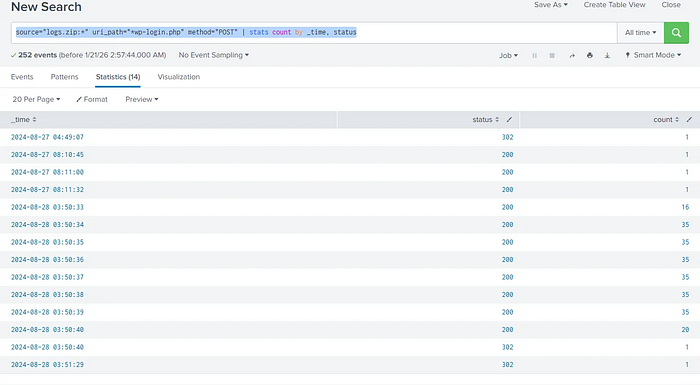Viewport: 700px width, 385px height.
Task: Click time 2024-08-28 03:50:39
Action: pos(47,312)
